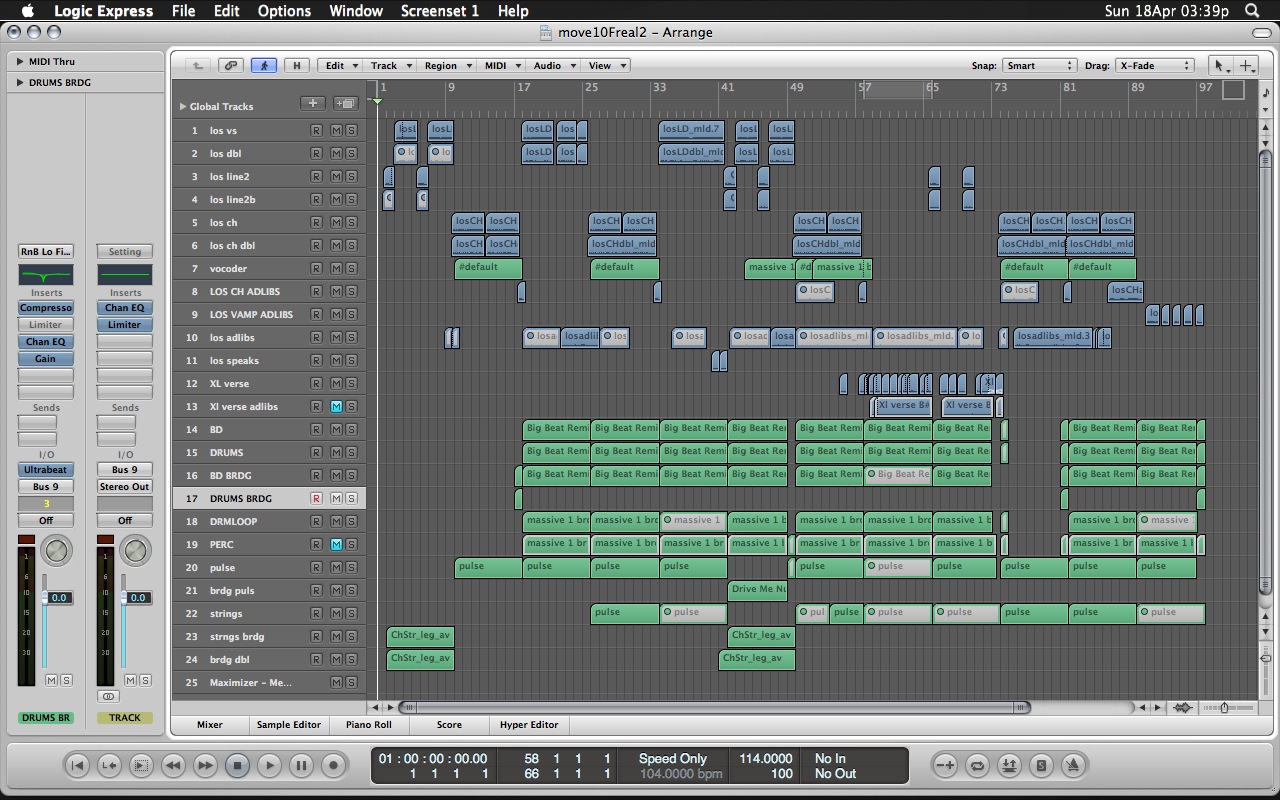Open the File menu
This screenshot has width=1280, height=800.
point(183,11)
